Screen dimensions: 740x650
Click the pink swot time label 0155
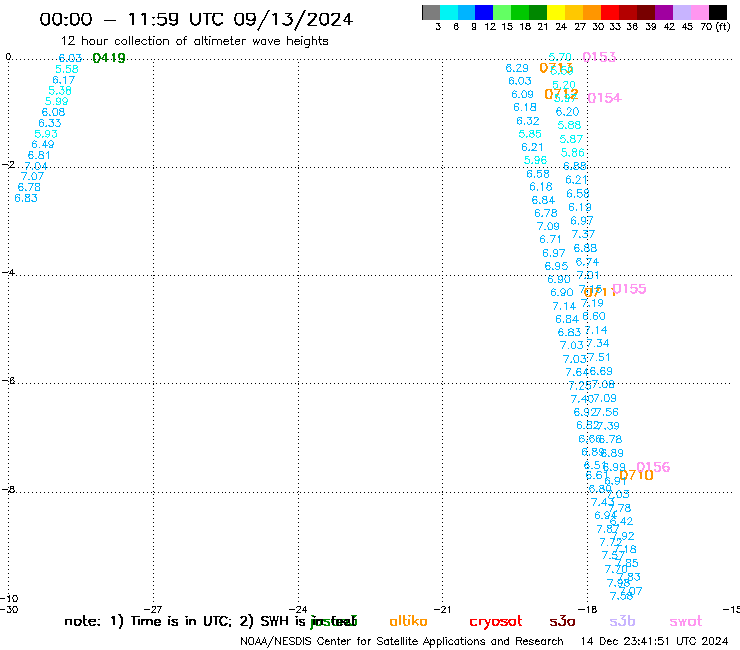pyautogui.click(x=629, y=289)
